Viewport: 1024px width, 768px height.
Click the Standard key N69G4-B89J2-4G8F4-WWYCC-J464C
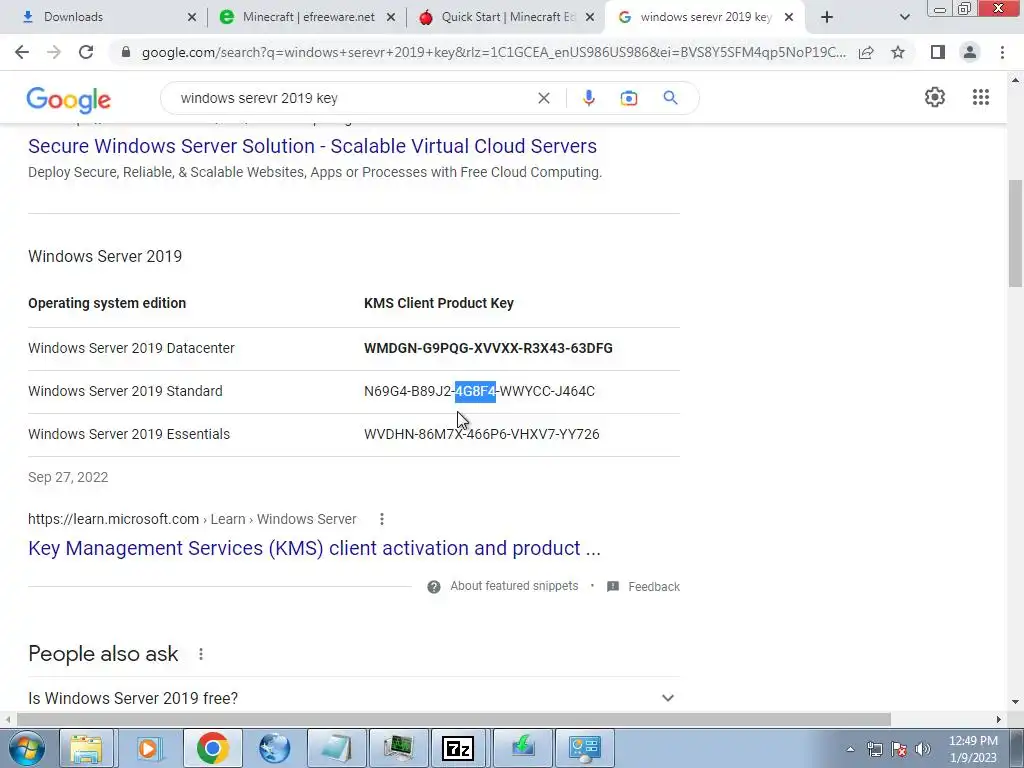pos(479,391)
